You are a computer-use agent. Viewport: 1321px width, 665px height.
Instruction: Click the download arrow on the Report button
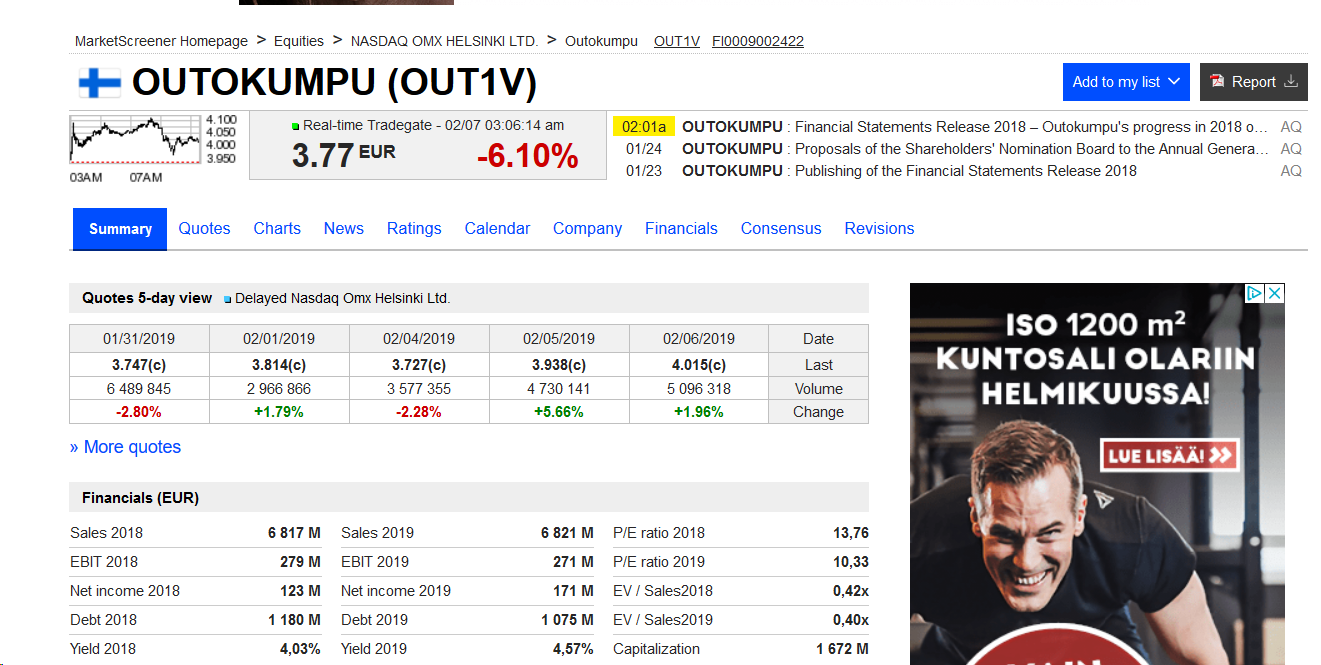[x=1291, y=82]
